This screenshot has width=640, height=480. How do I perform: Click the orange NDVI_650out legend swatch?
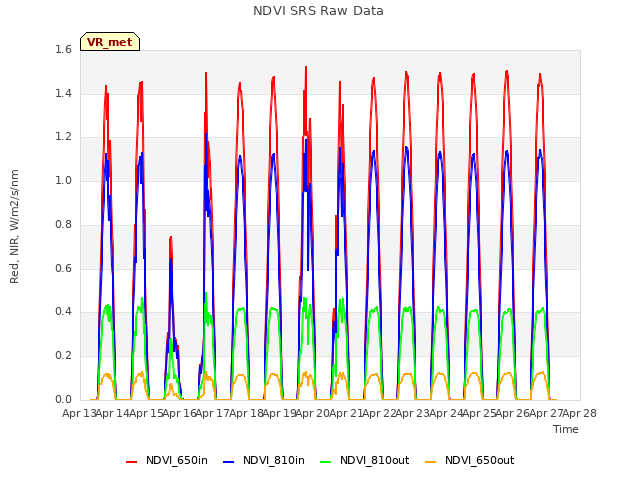(x=431, y=462)
